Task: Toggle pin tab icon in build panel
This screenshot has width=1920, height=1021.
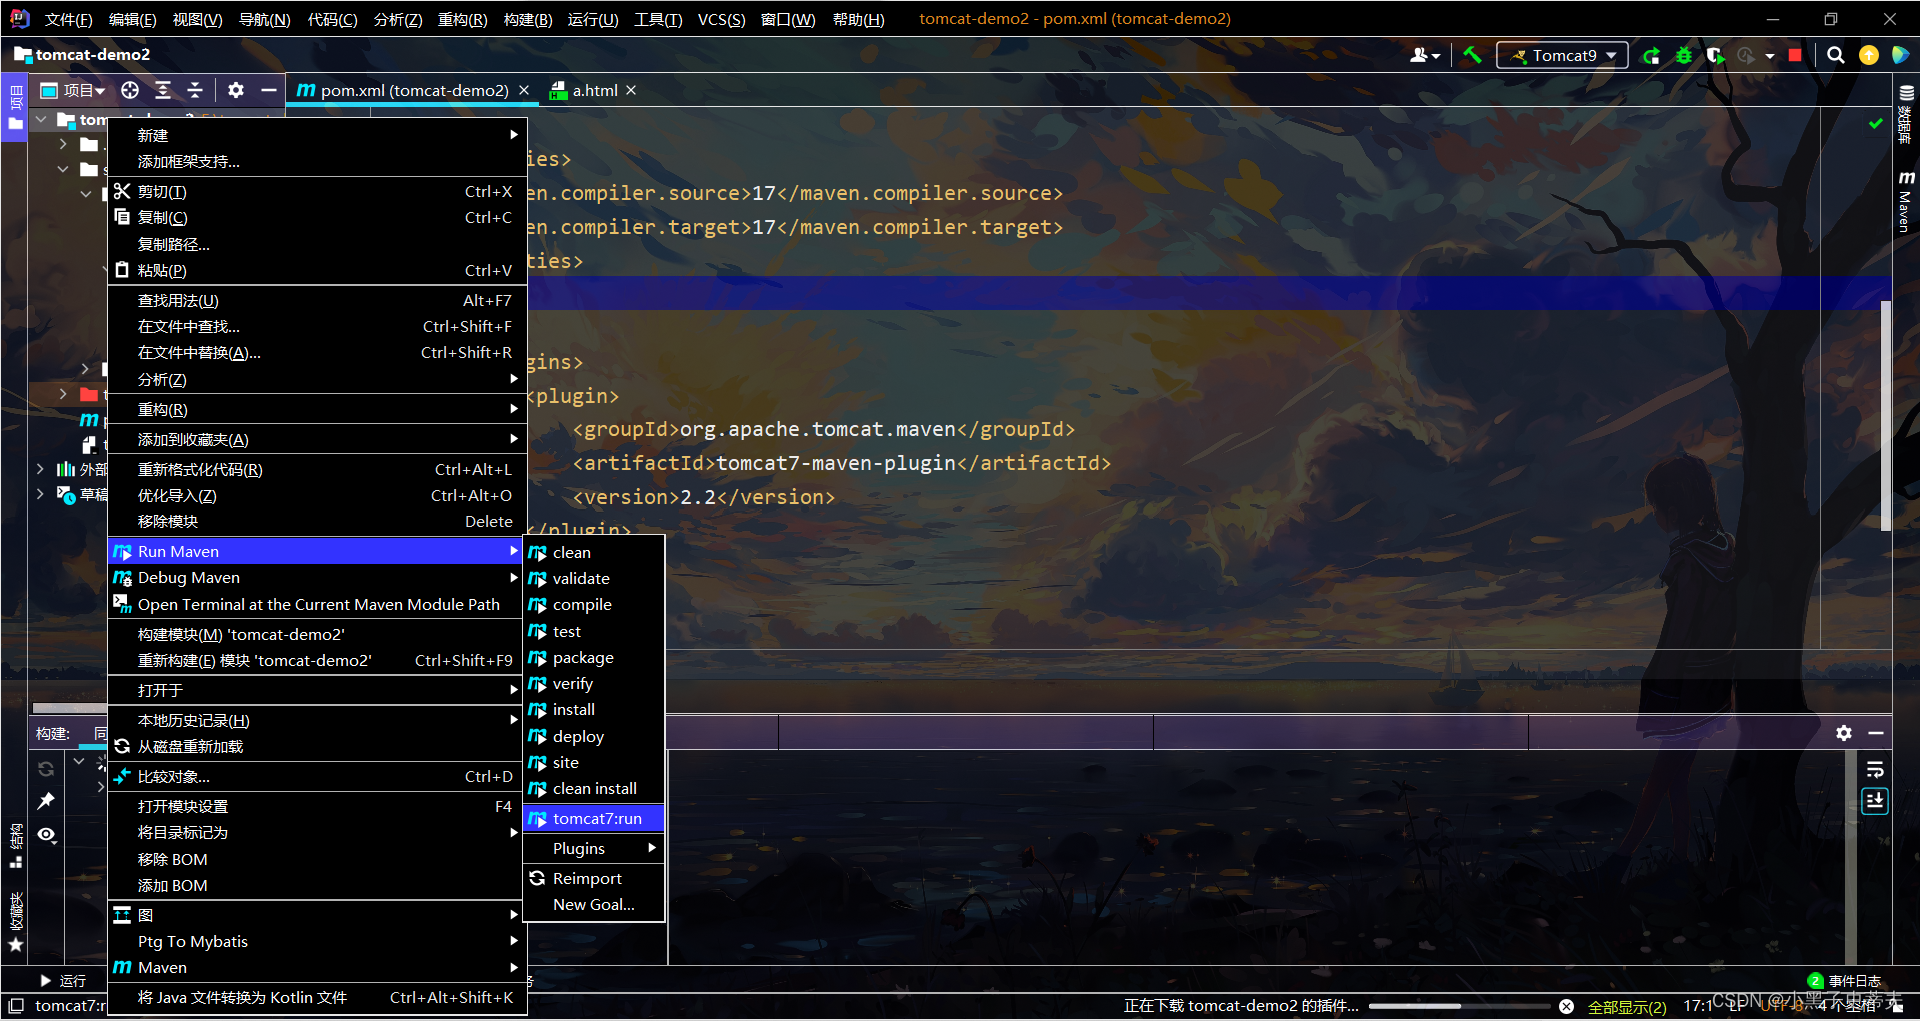Action: pos(46,801)
